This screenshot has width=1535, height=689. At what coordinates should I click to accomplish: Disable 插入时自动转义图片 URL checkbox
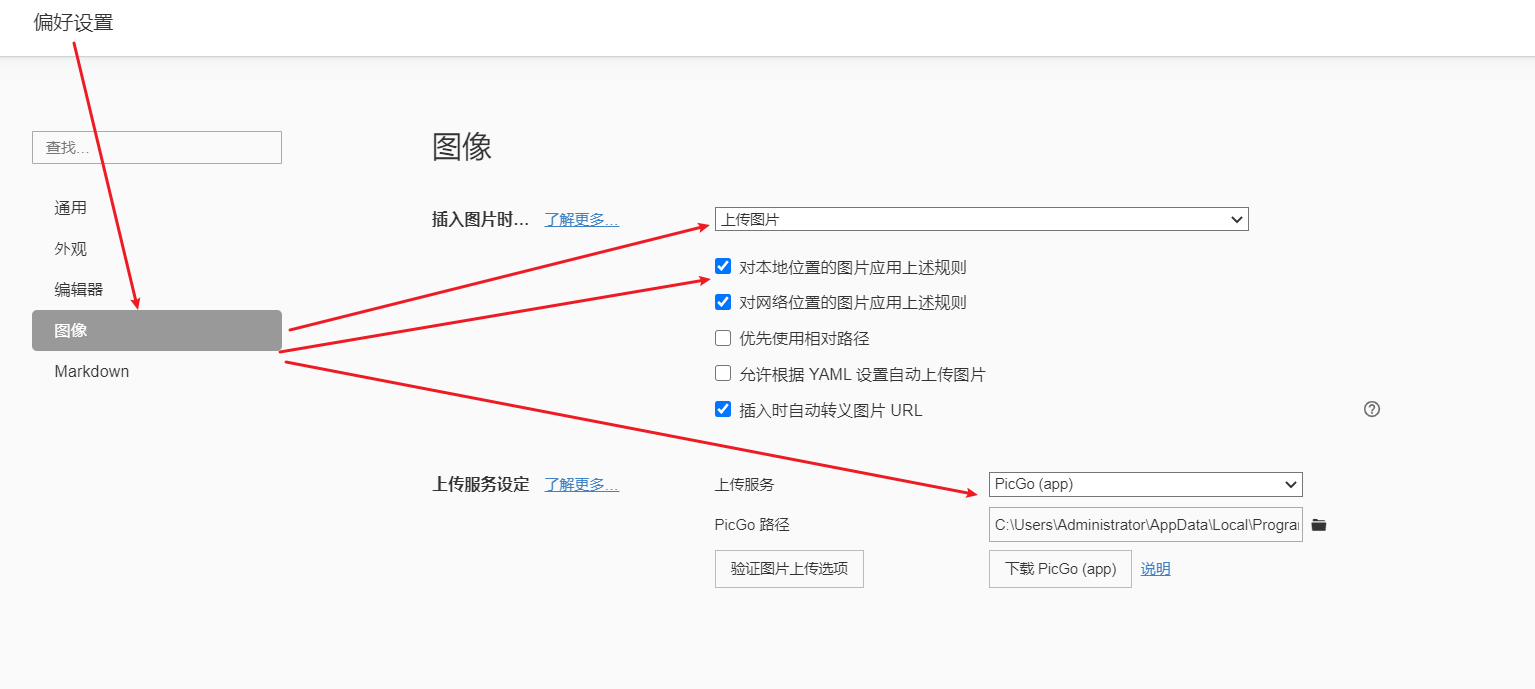coord(723,410)
